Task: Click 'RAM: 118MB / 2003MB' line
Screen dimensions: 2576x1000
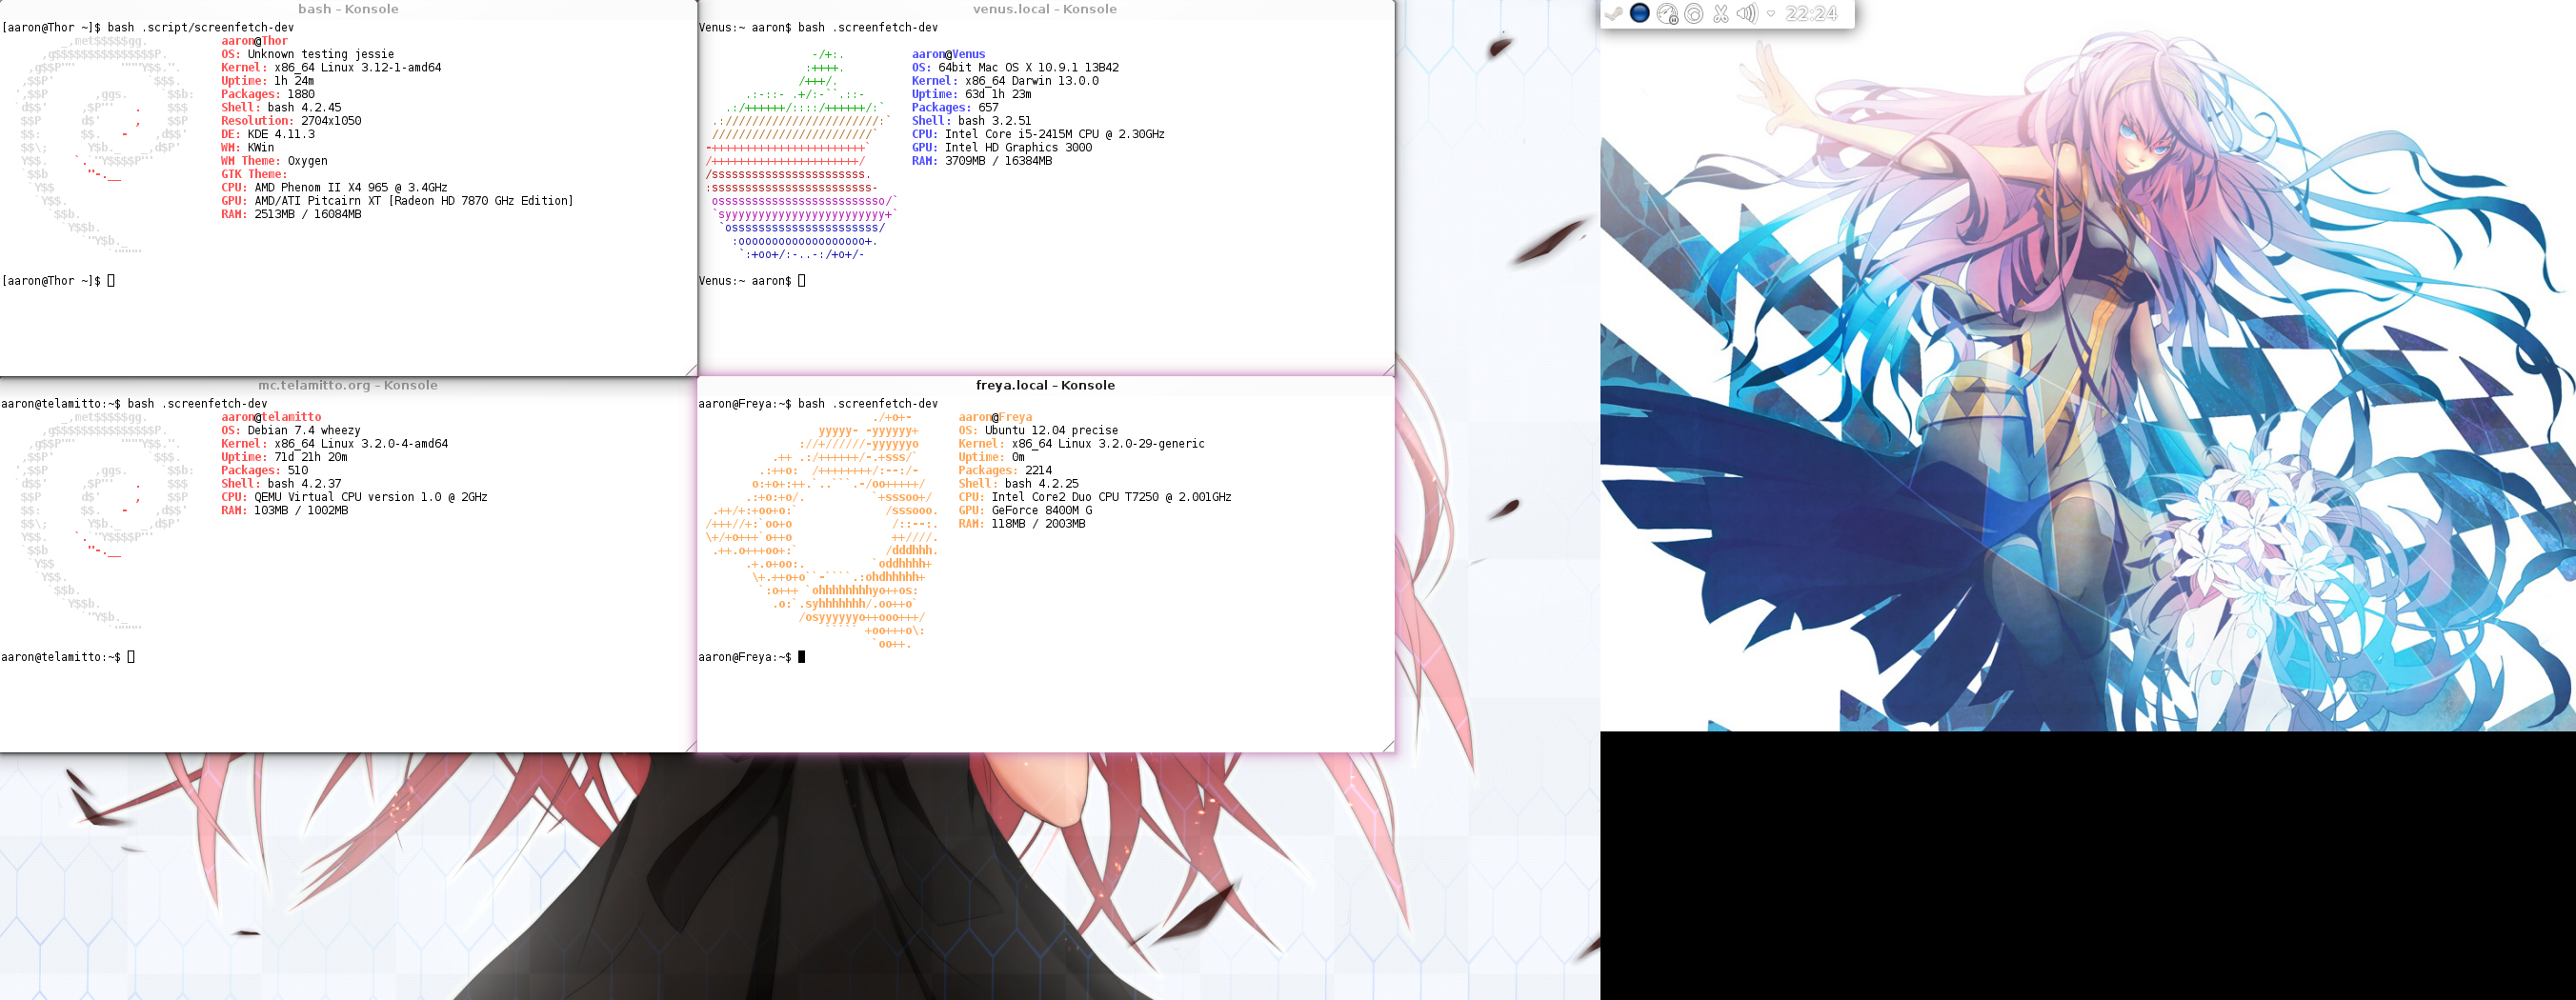Action: click(1022, 524)
